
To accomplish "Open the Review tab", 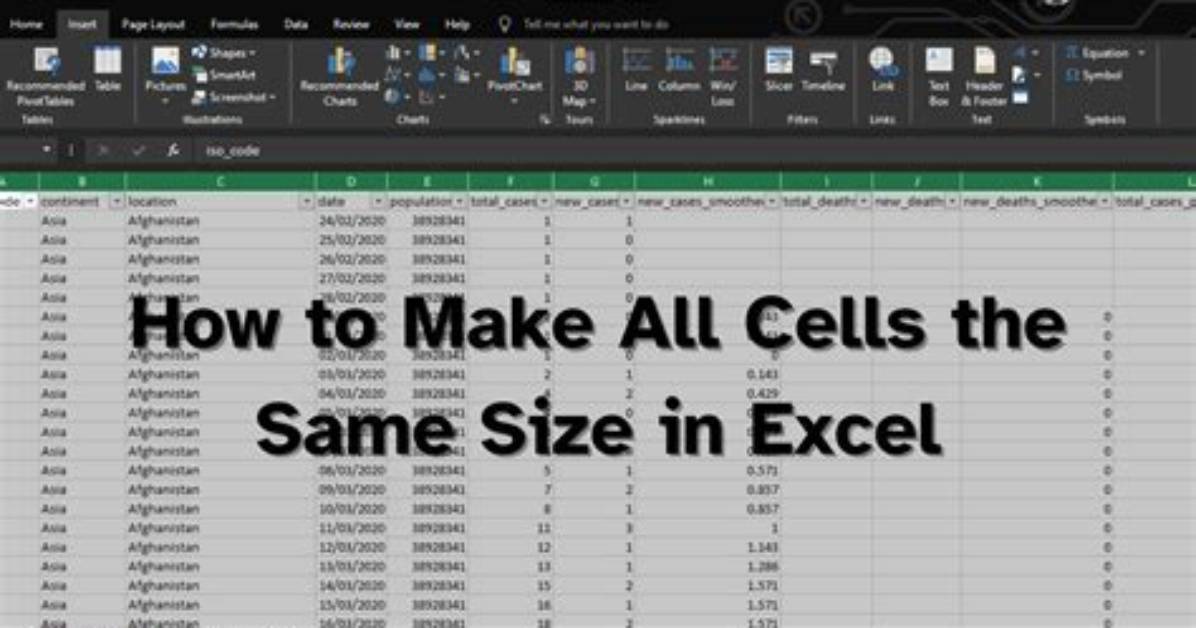I will (351, 24).
